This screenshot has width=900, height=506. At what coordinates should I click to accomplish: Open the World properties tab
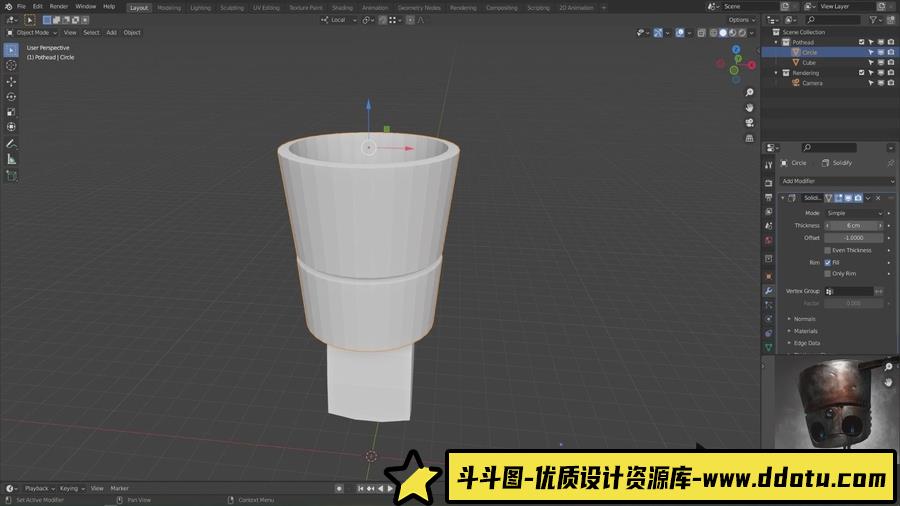point(769,240)
